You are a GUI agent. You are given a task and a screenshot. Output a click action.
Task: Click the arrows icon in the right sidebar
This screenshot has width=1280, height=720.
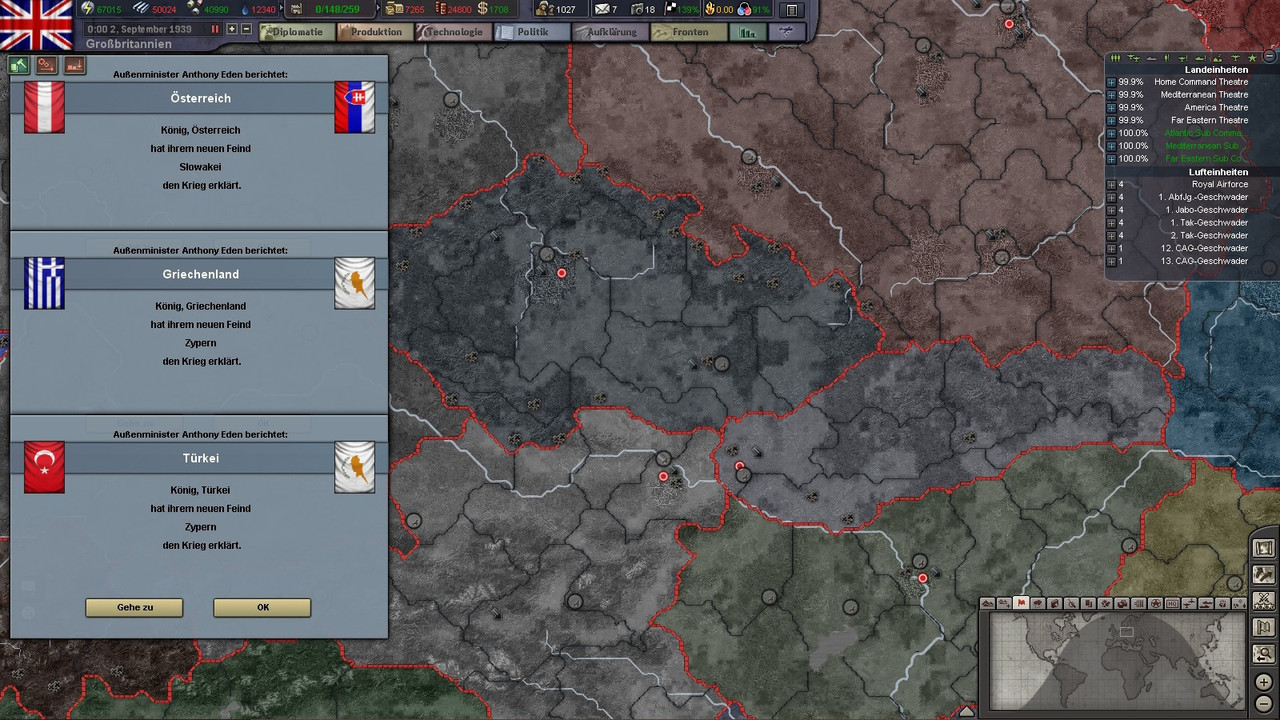click(1264, 575)
